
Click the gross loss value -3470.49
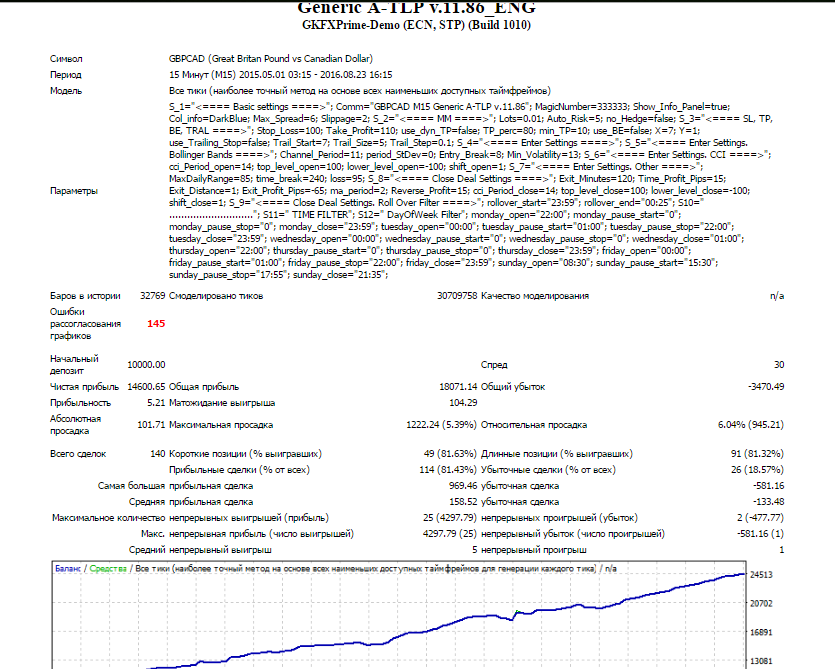766,387
